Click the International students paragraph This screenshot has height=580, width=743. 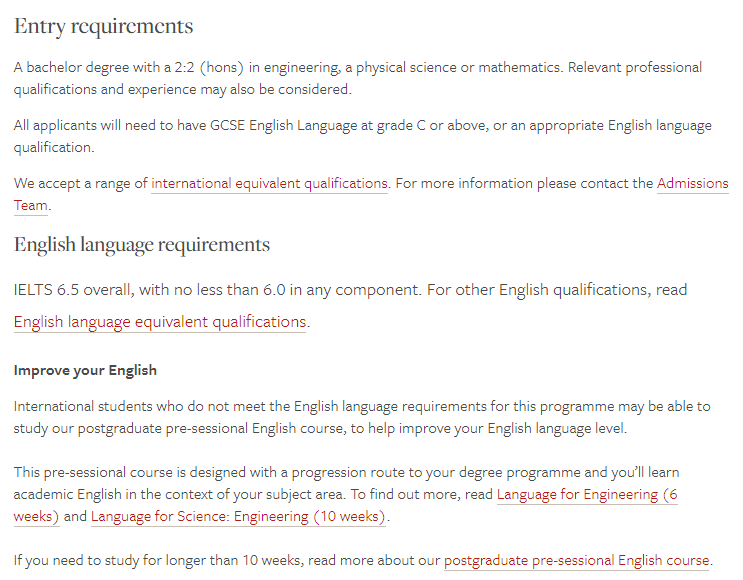coord(362,417)
